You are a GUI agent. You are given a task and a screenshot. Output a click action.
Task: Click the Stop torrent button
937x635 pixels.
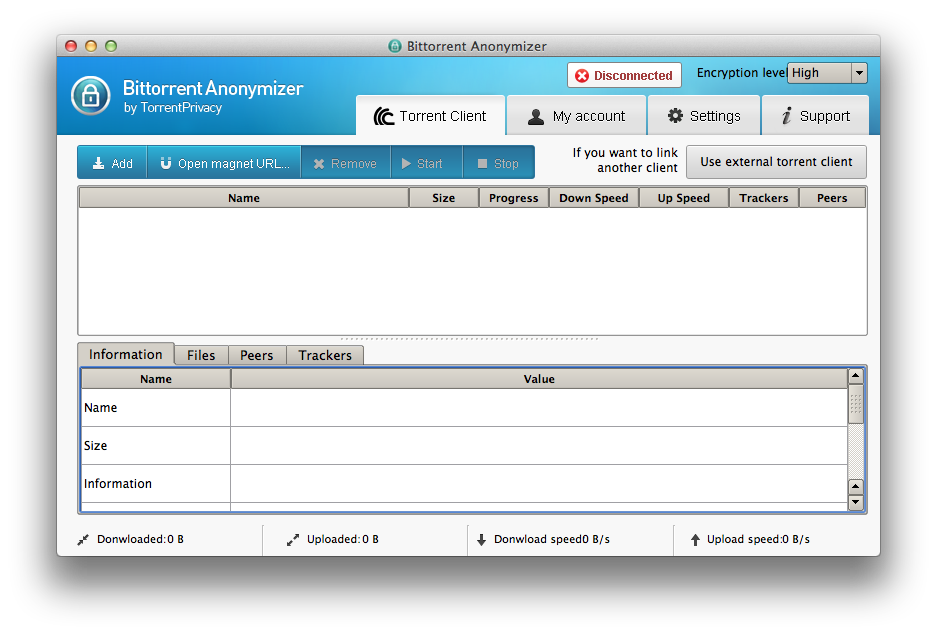coord(498,163)
